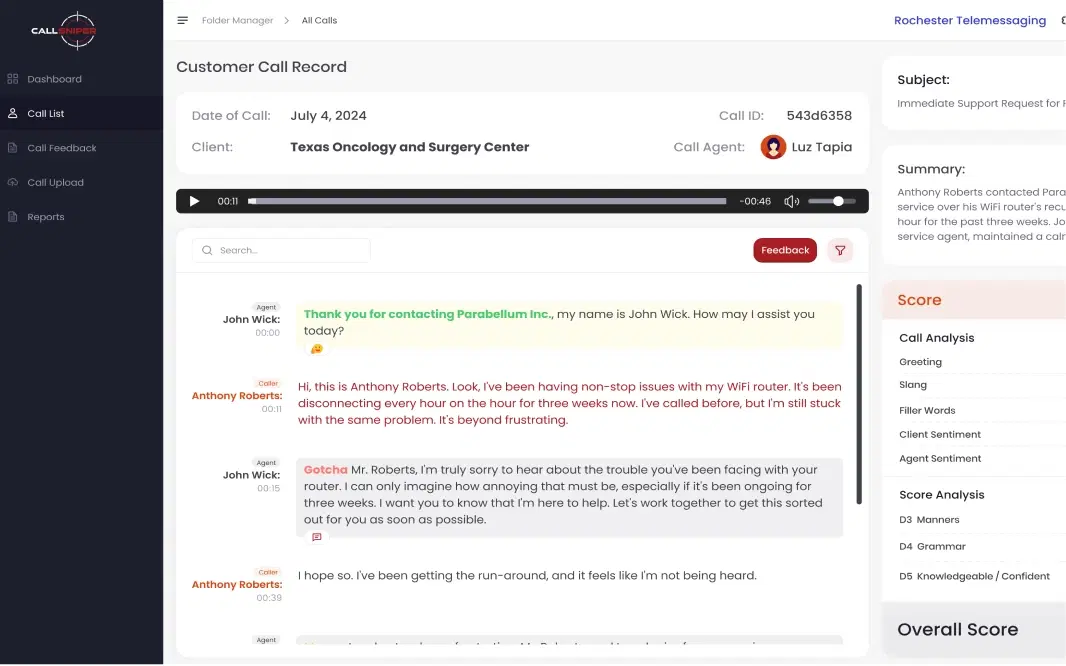Open the Feedback button
Viewport: 1066px width, 666px height.
pos(785,250)
